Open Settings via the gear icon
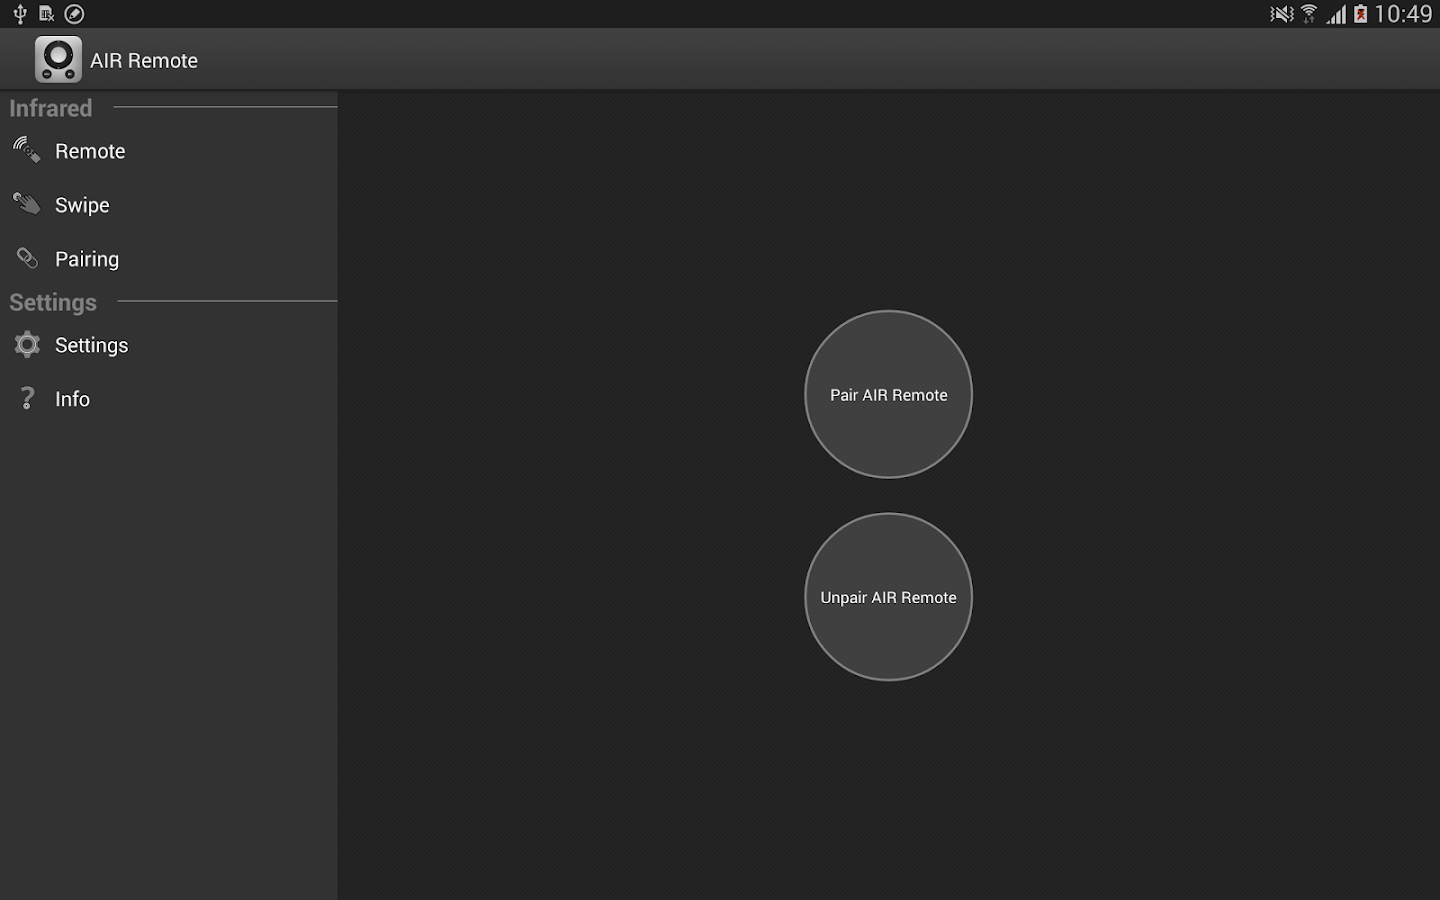 tap(26, 344)
